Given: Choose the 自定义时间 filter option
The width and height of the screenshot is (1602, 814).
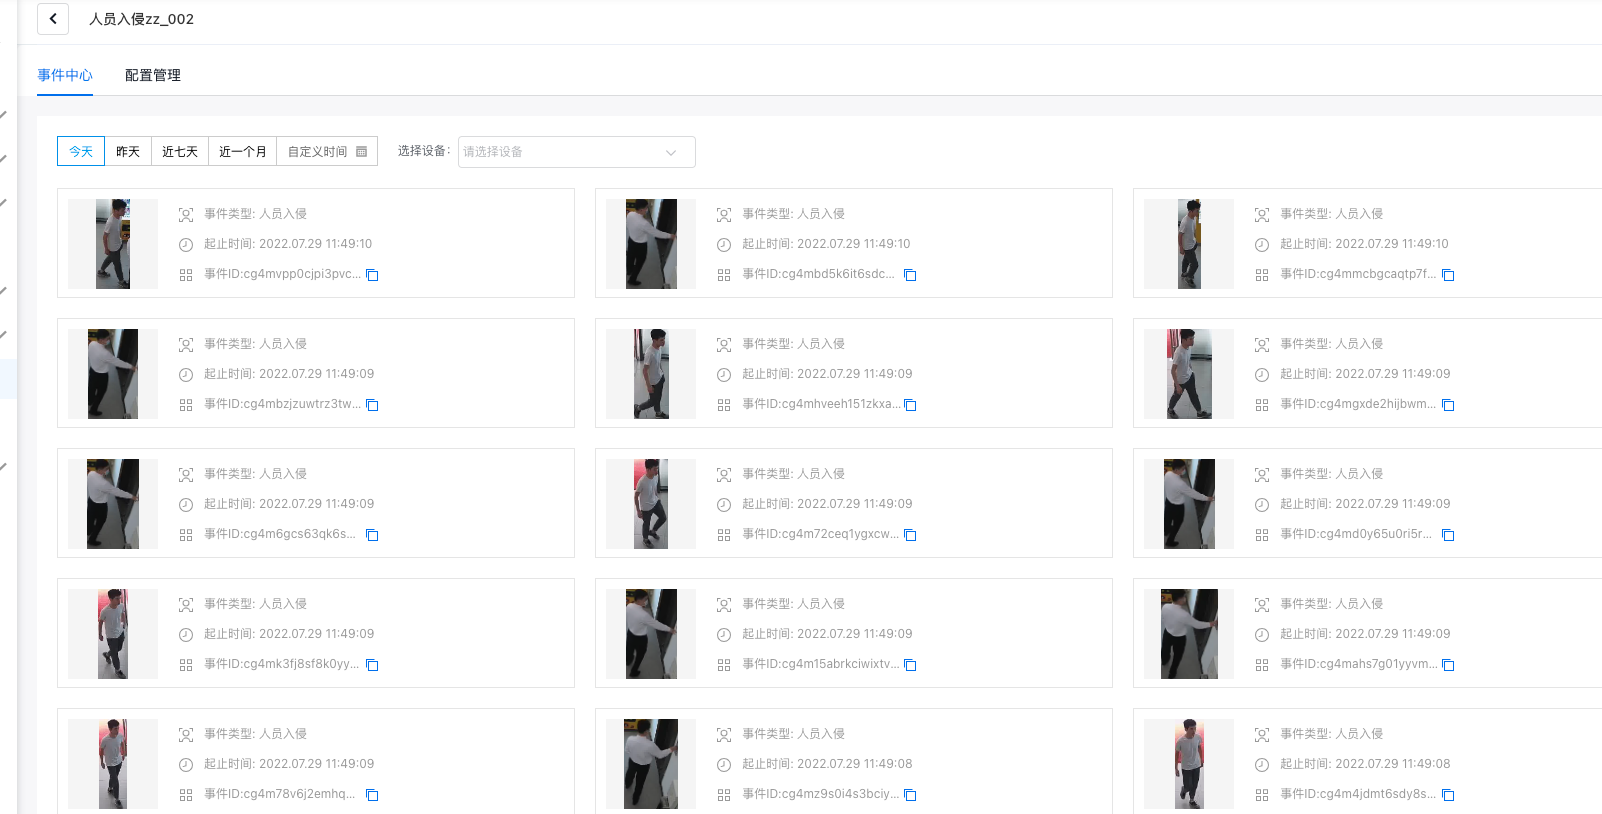Looking at the screenshot, I should pos(327,151).
